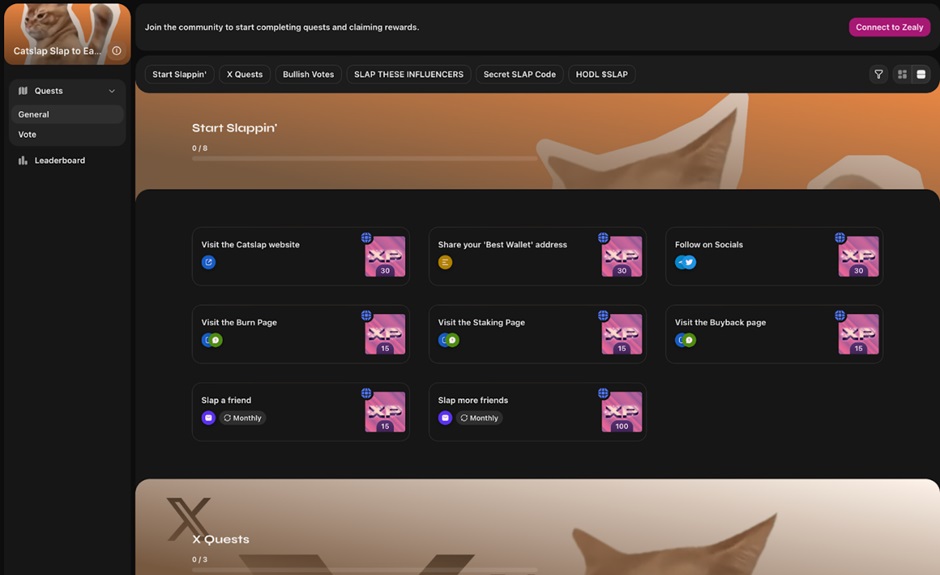Image resolution: width=940 pixels, height=575 pixels.
Task: Click the Leaderboard bar chart icon
Action: click(23, 160)
